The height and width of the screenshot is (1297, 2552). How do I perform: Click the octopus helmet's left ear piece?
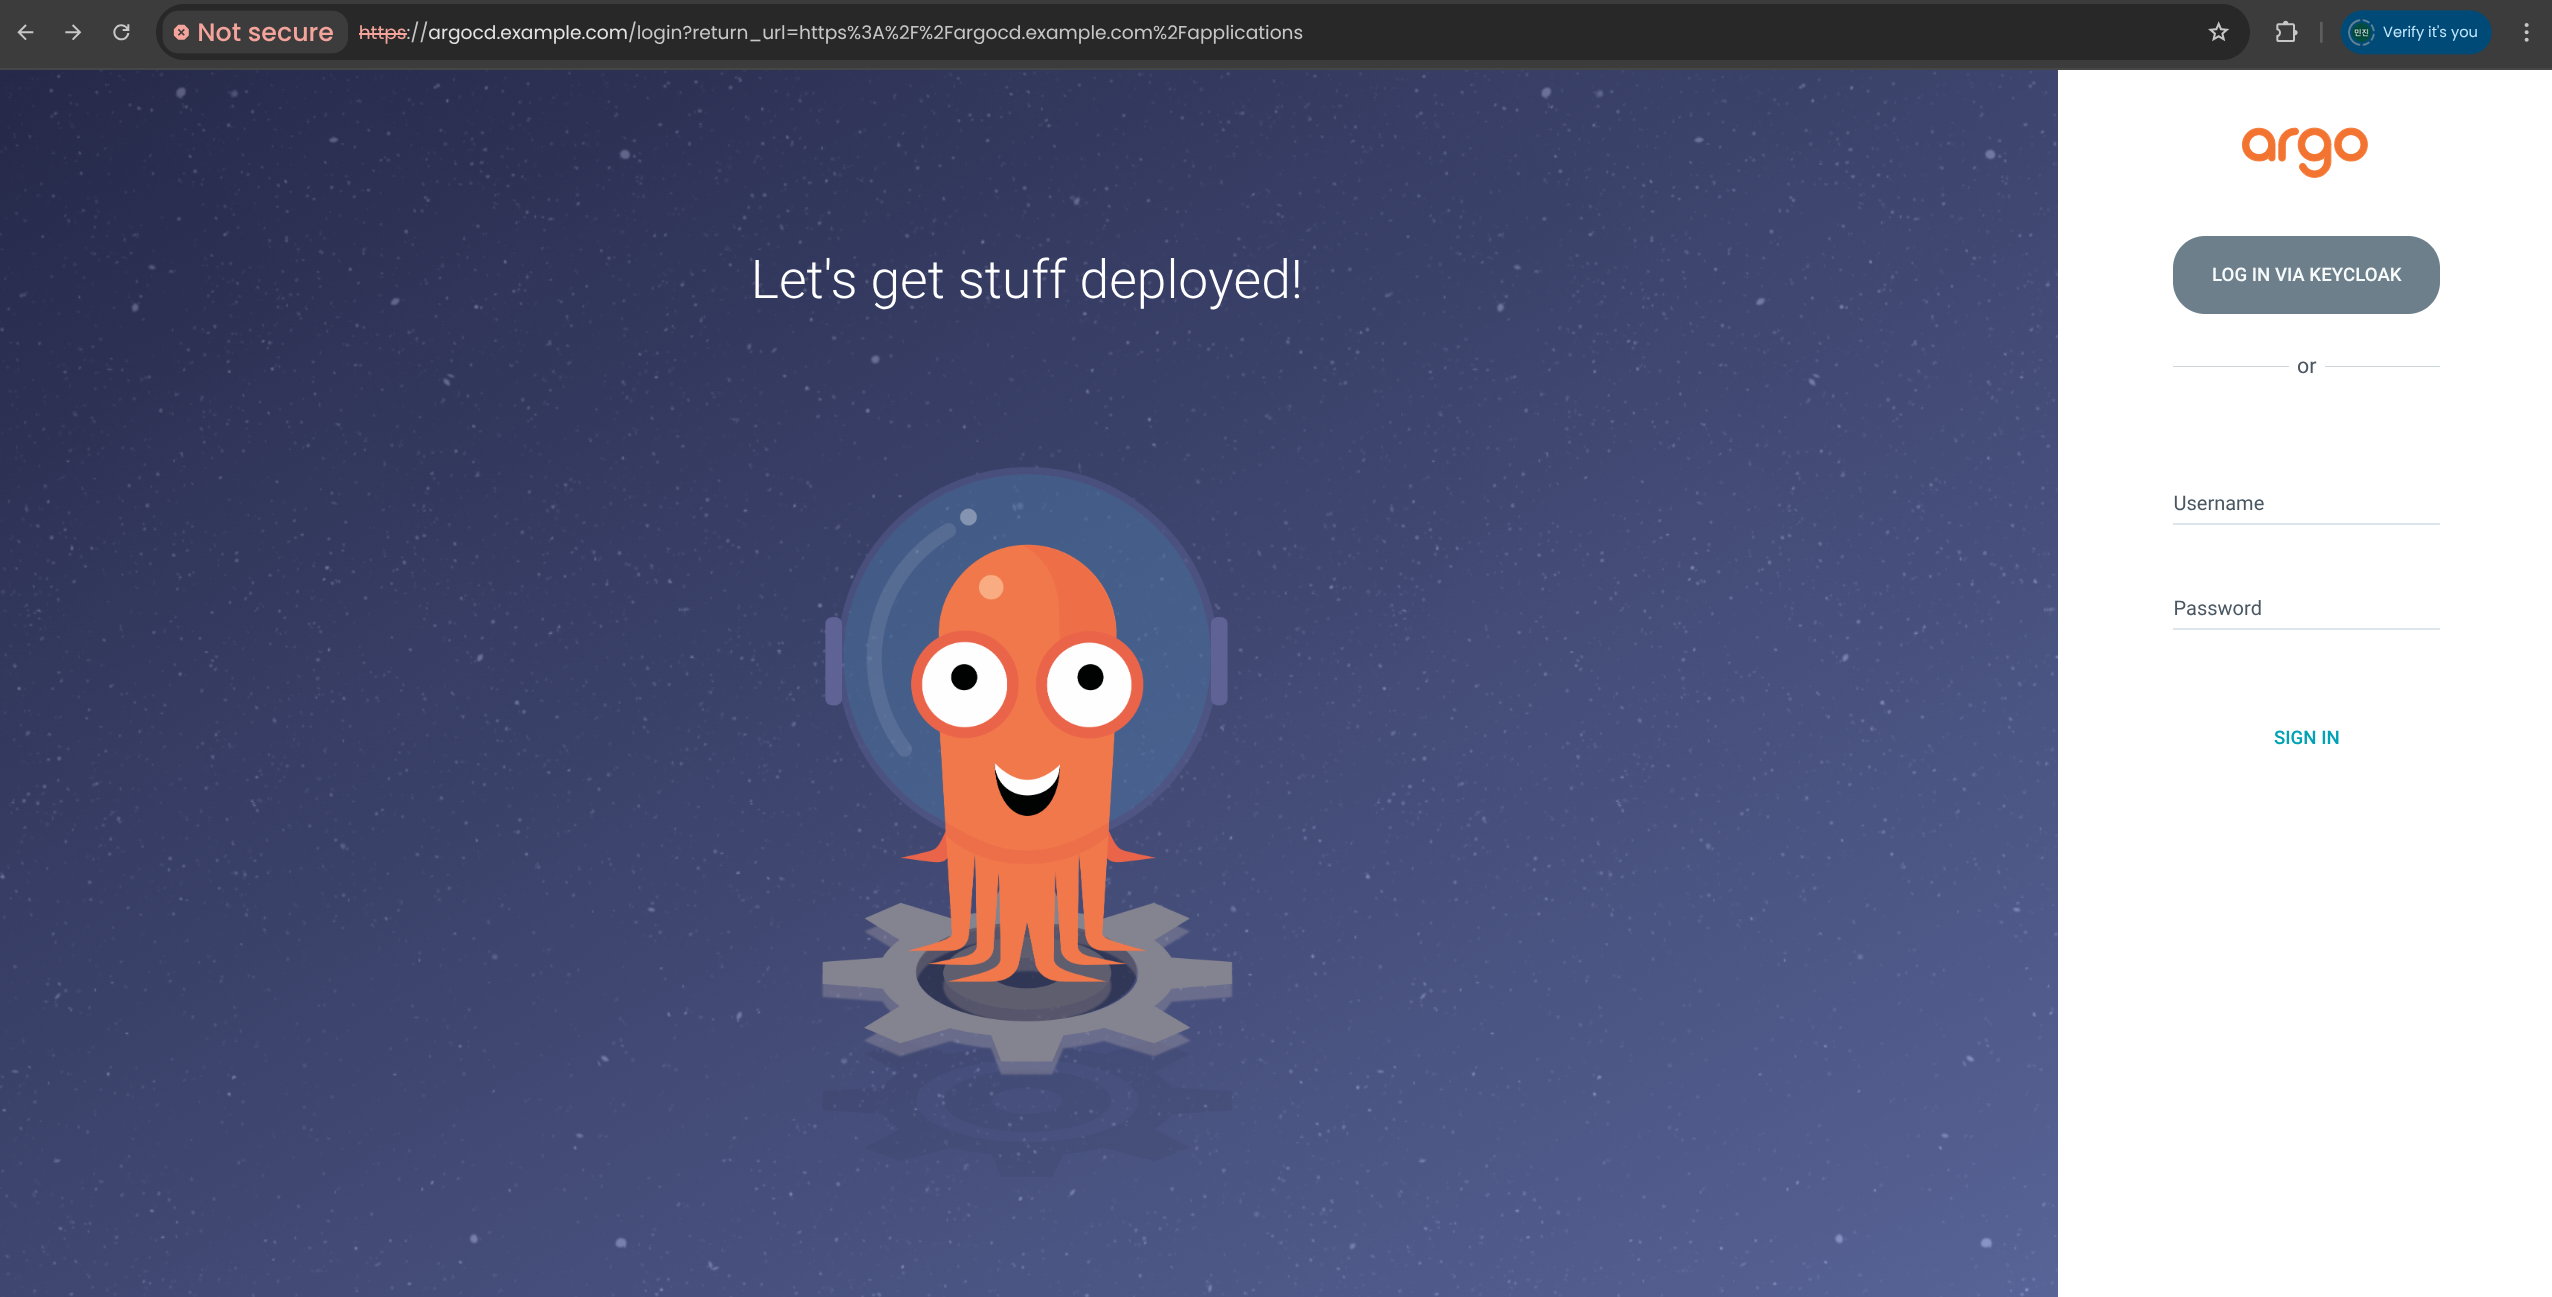click(x=833, y=660)
